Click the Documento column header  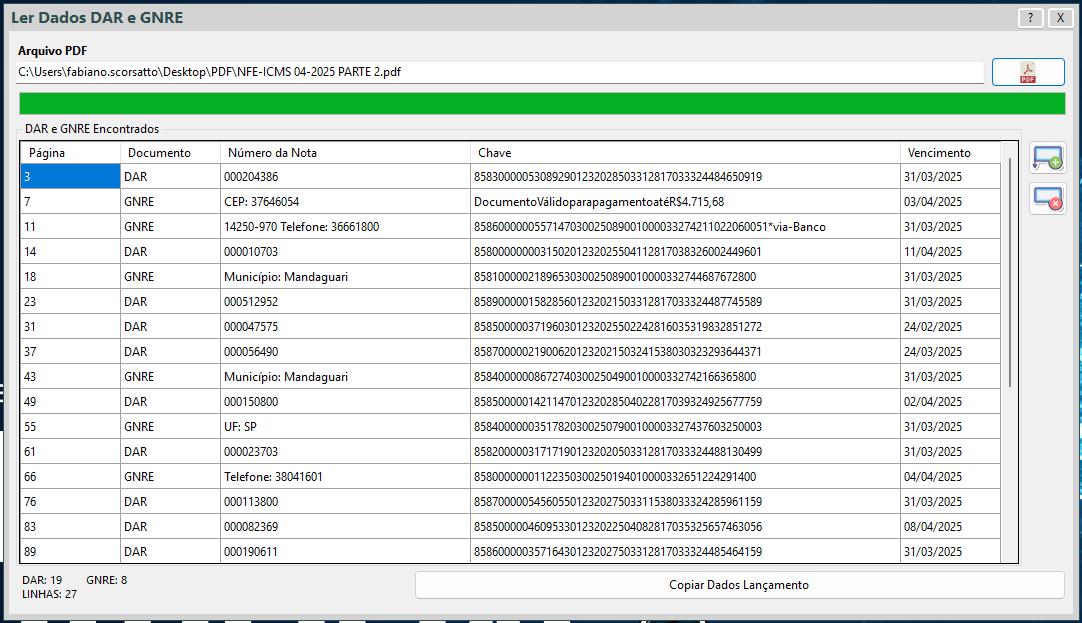pyautogui.click(x=170, y=153)
